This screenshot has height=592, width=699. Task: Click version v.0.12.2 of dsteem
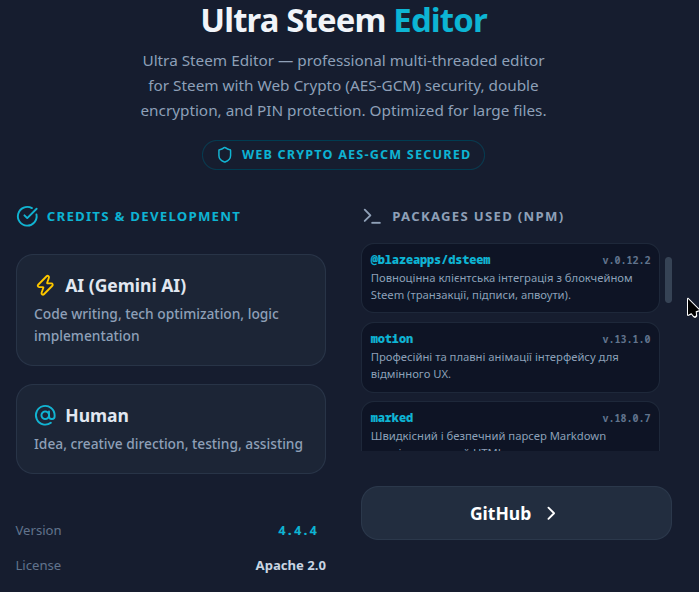[x=626, y=260]
